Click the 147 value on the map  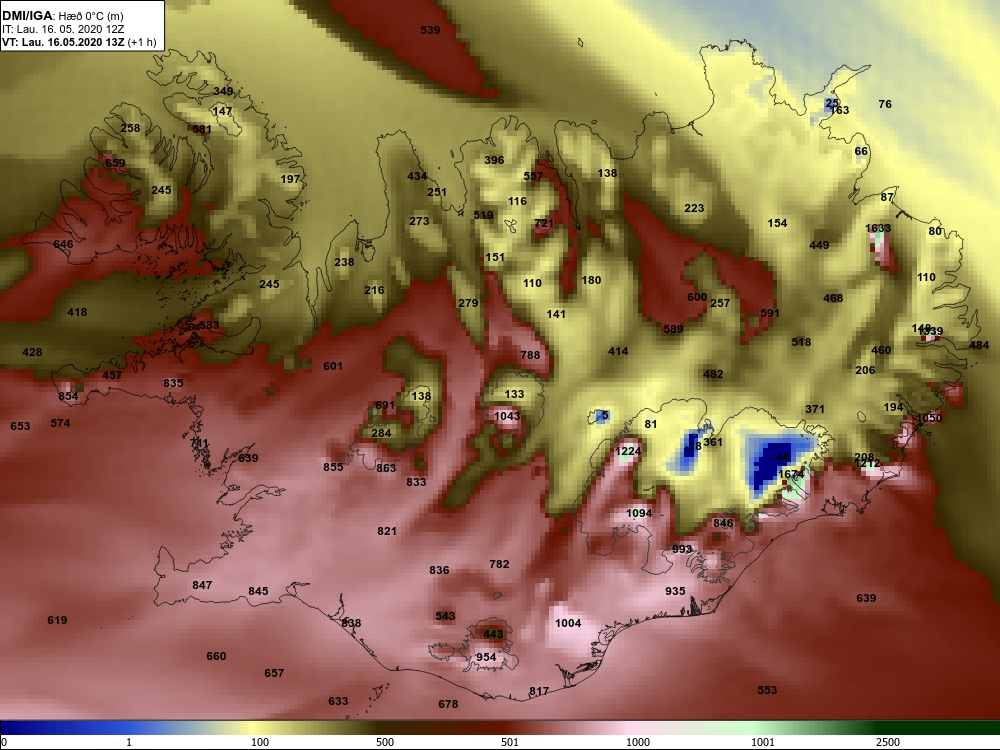pyautogui.click(x=222, y=111)
